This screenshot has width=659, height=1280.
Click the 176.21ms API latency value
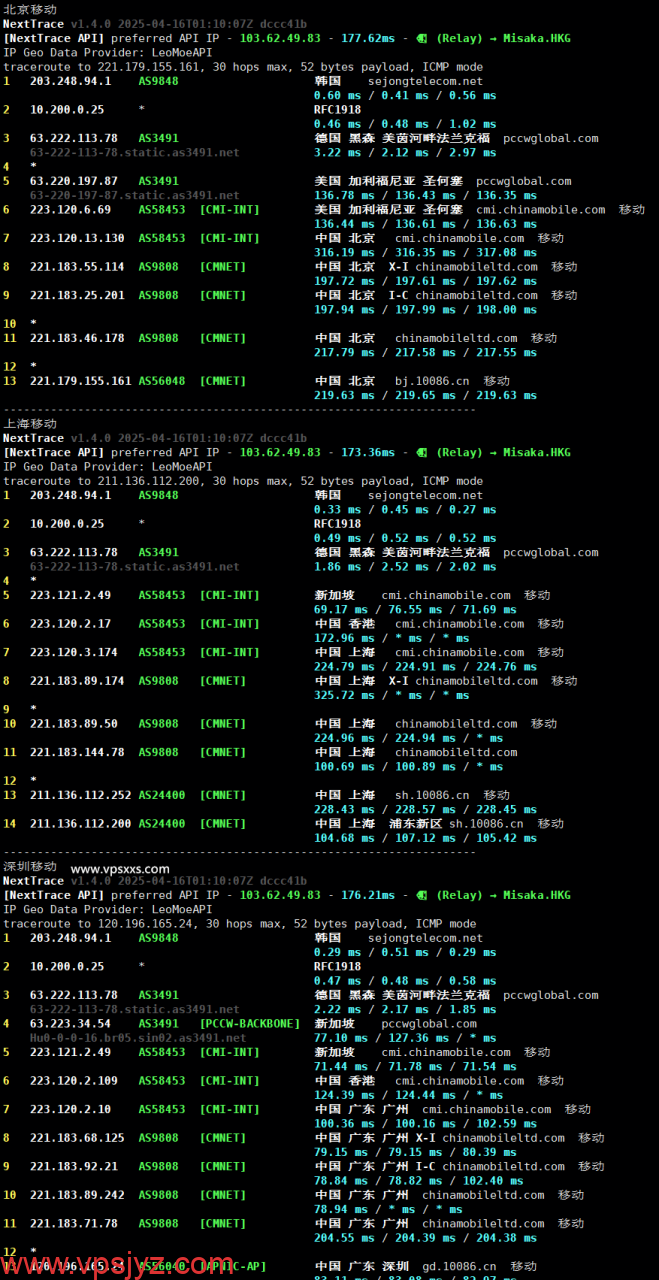point(368,895)
